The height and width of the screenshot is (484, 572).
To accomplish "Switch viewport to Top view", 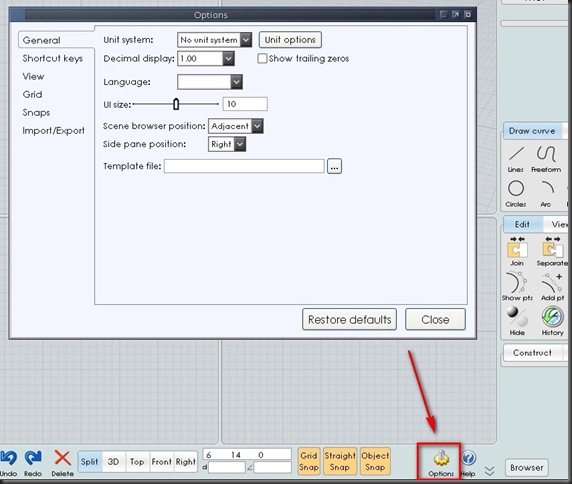I will 137,462.
